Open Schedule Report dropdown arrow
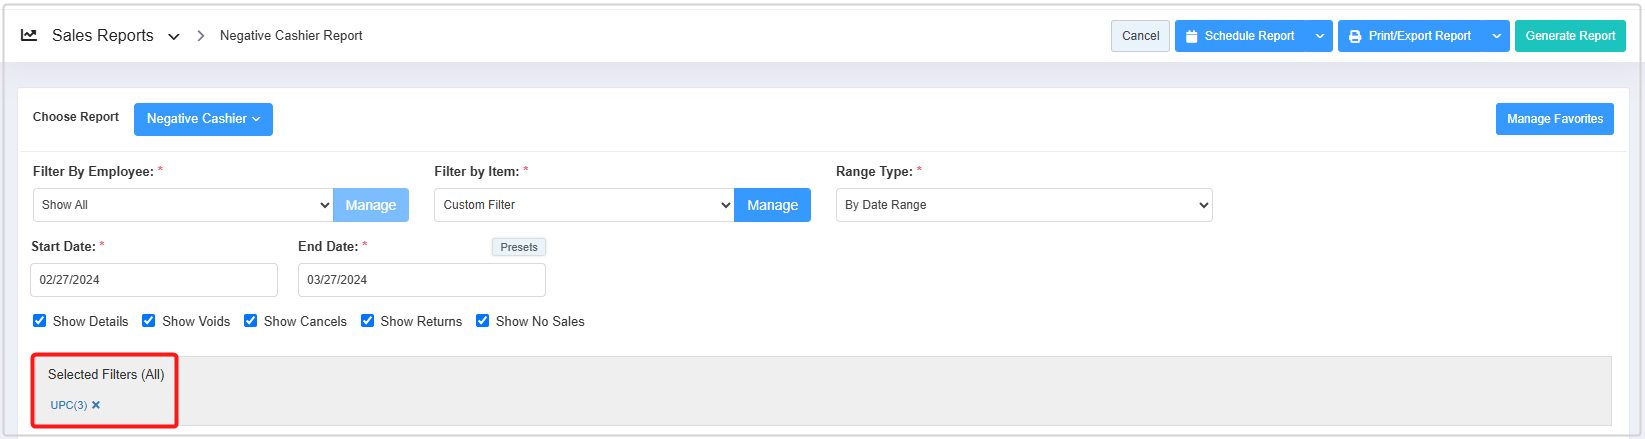Screen dimensions: 1645x439 (x=1320, y=36)
